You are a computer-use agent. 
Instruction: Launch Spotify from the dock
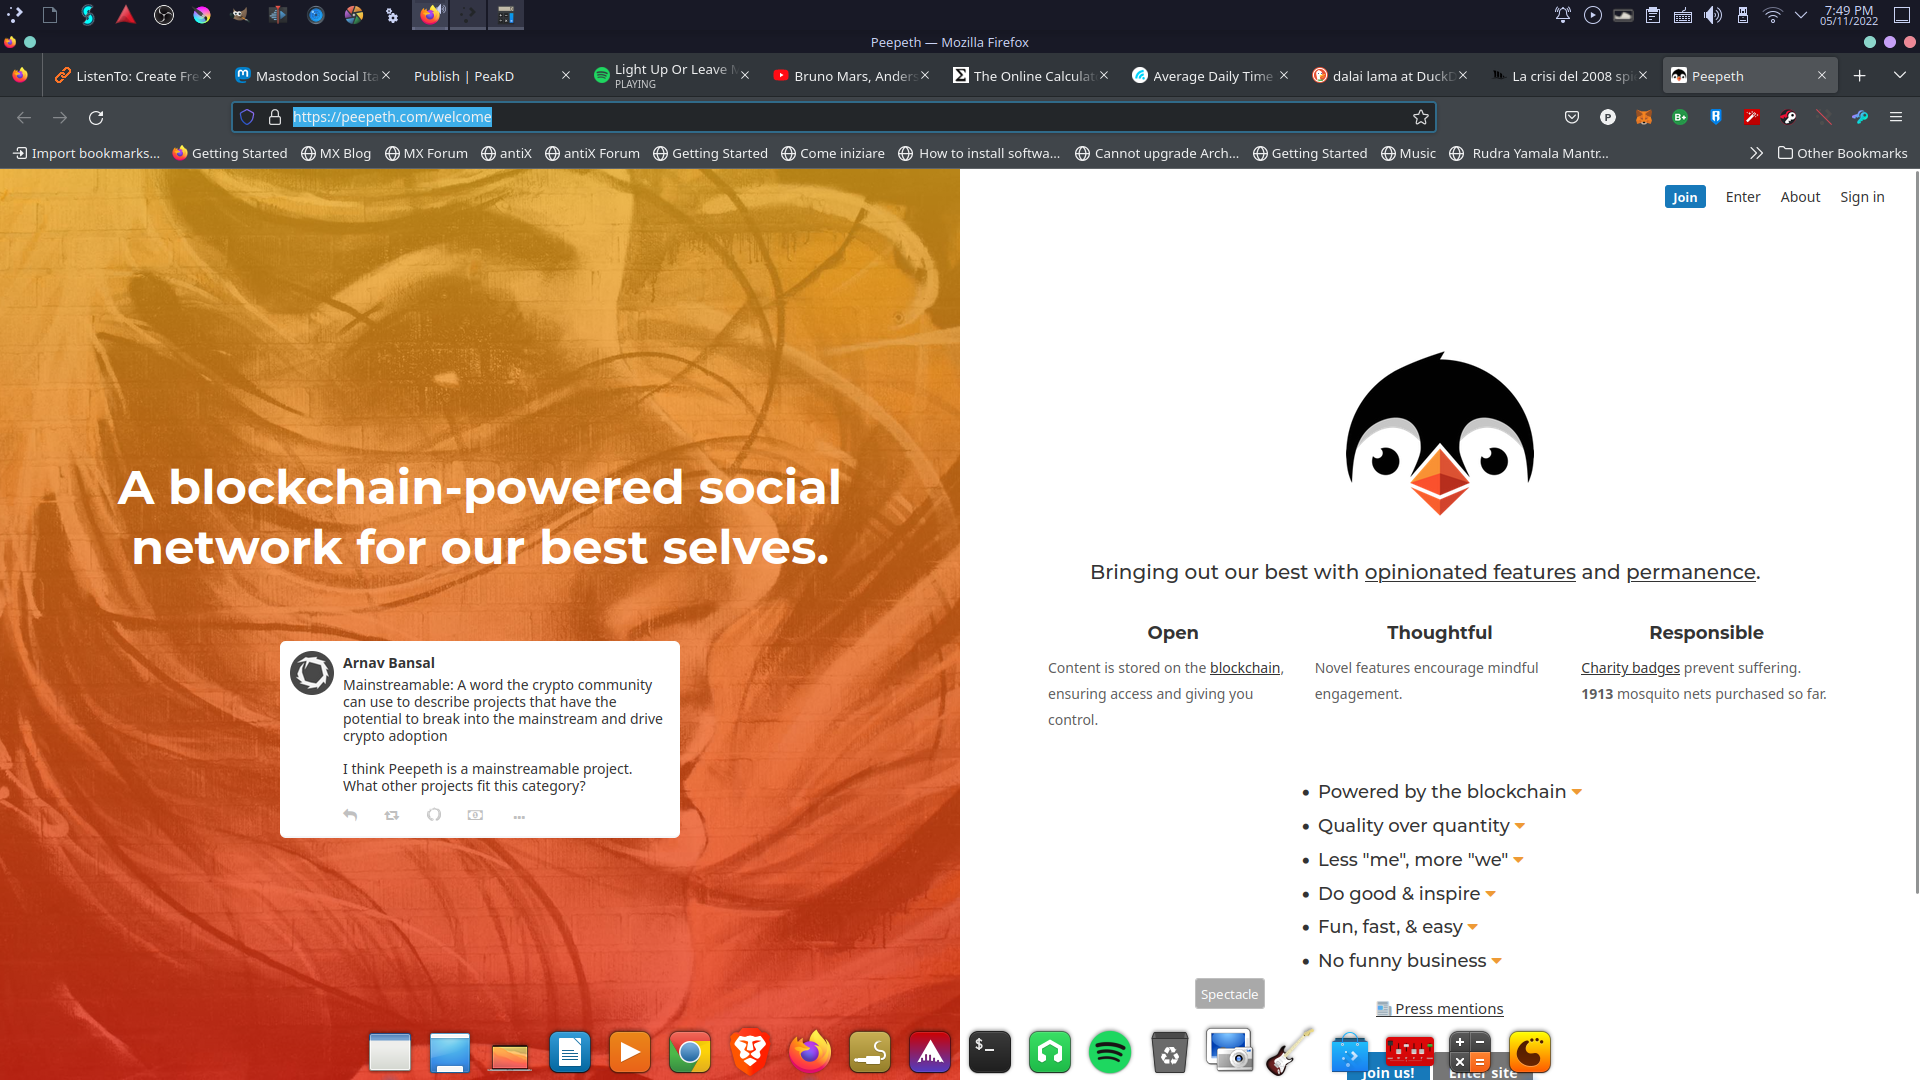(x=1110, y=1052)
